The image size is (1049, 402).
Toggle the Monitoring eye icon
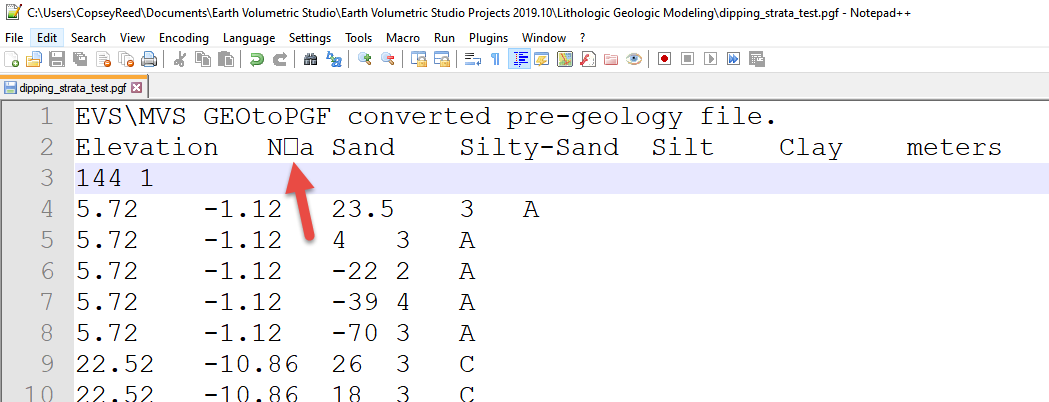click(634, 60)
